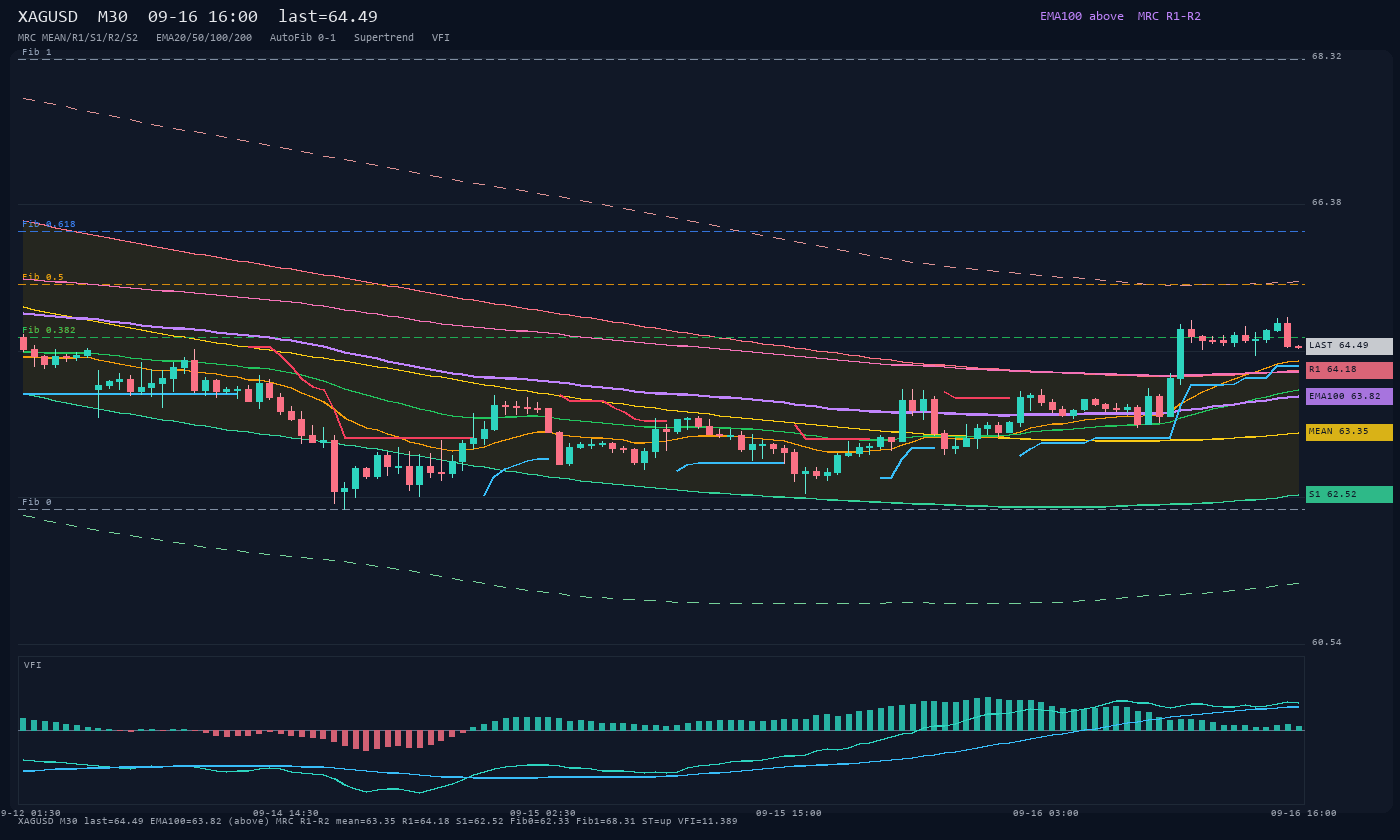
Task: Click the 'MRC MEAN/R1/S1/R2/S2' indicator legend
Action: pos(78,38)
